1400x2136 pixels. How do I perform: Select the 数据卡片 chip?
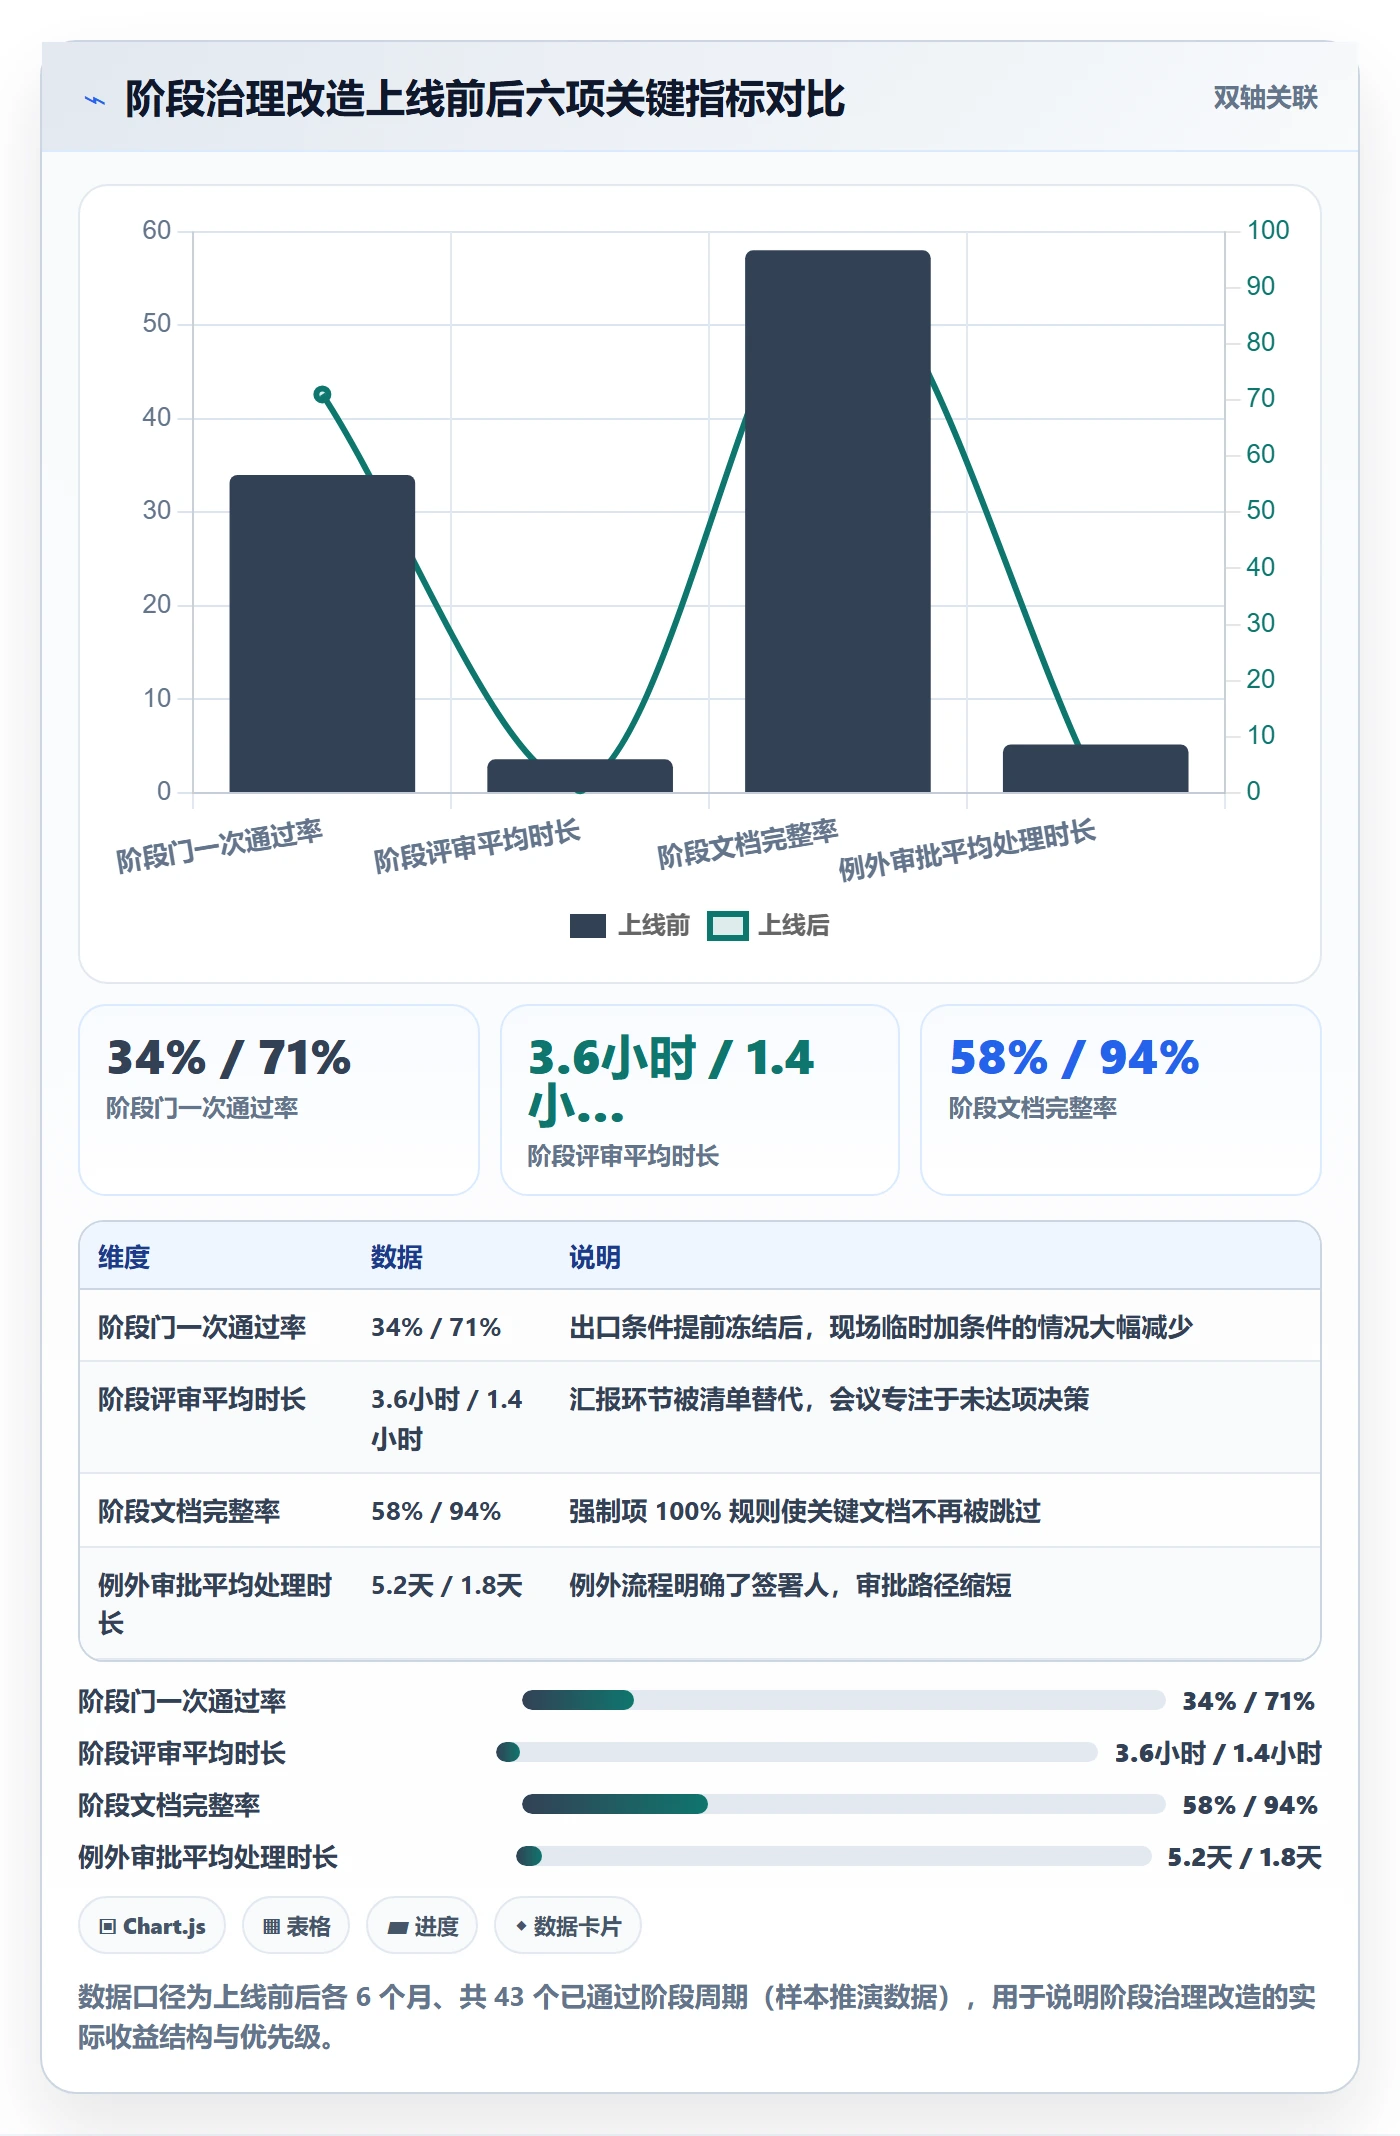click(568, 1926)
